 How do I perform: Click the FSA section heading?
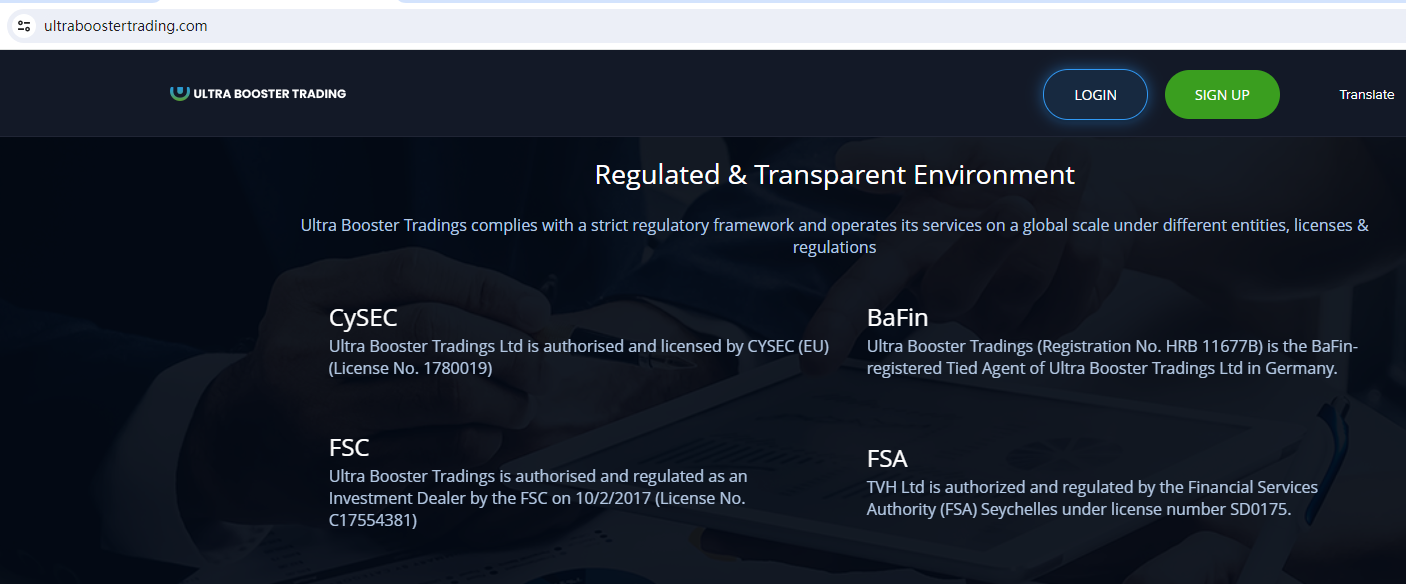pyautogui.click(x=887, y=459)
